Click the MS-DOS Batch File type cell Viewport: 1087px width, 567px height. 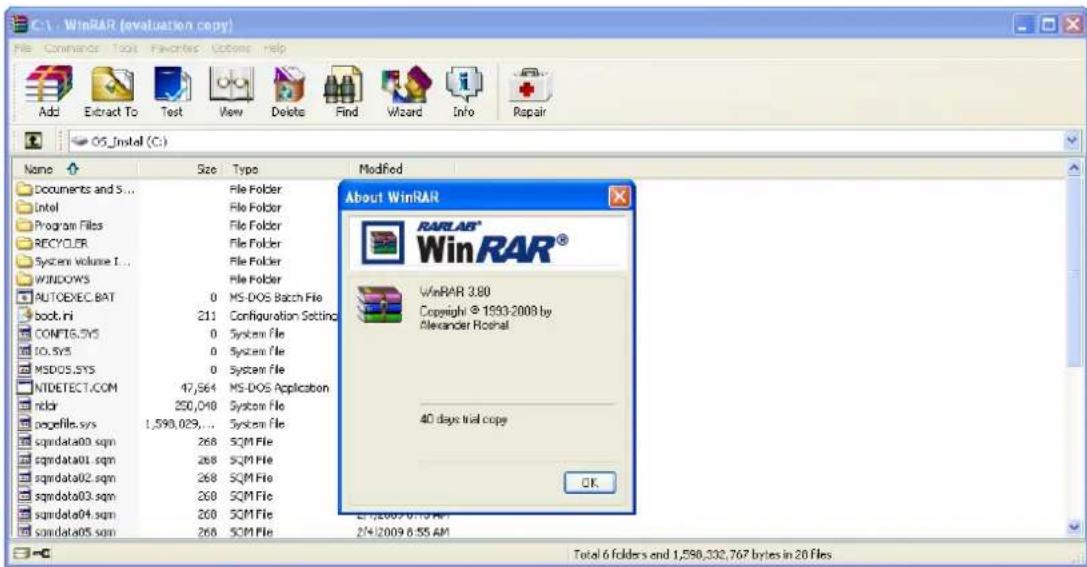click(x=276, y=297)
